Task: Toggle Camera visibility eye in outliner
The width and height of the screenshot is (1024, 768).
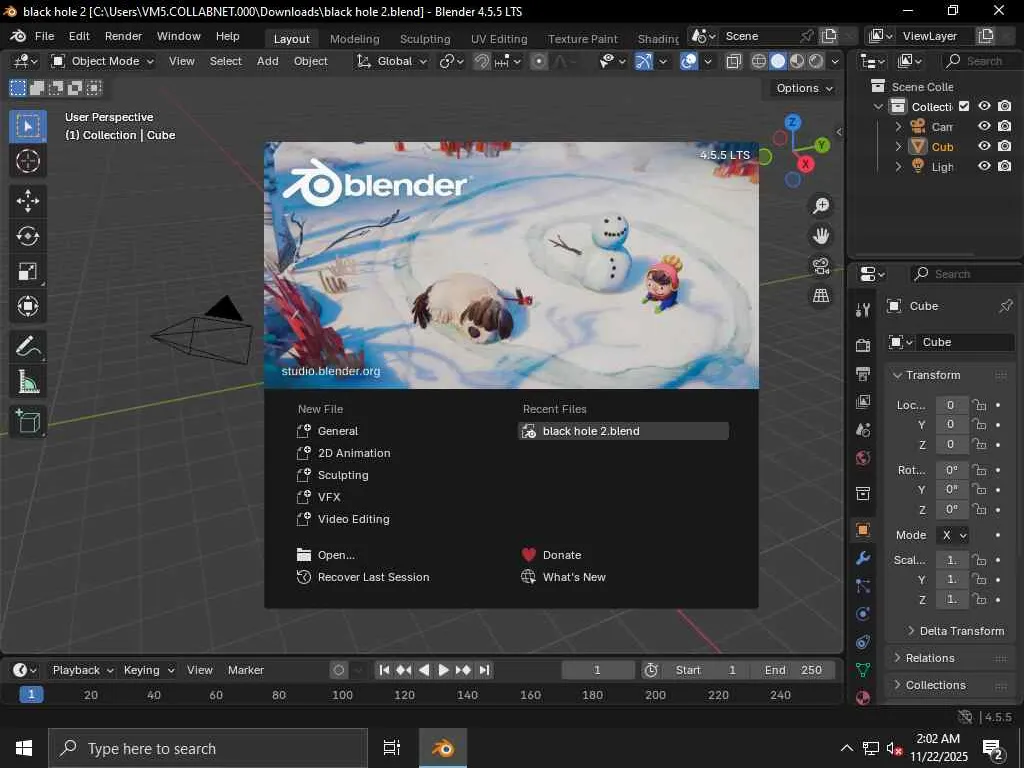Action: point(984,127)
